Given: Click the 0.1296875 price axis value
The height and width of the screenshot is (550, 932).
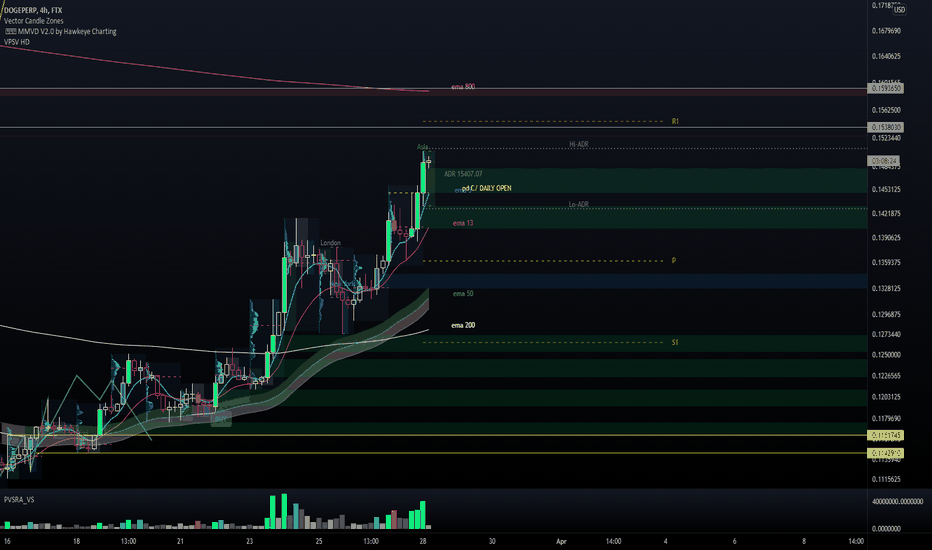Looking at the screenshot, I should (886, 315).
